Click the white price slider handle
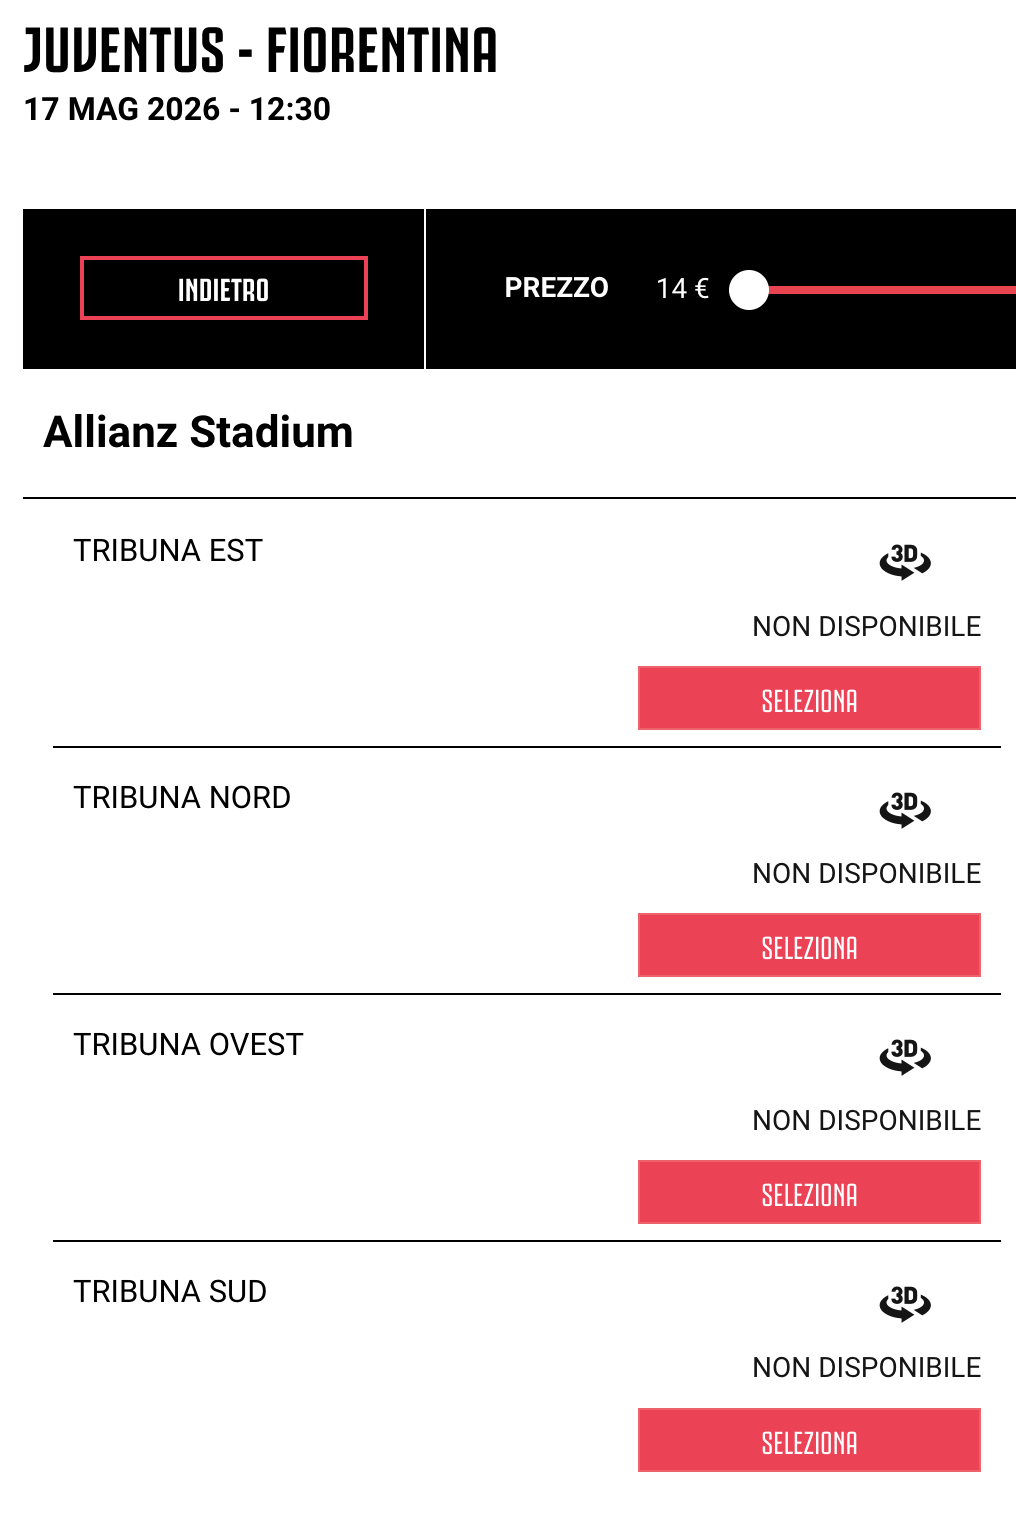This screenshot has width=1016, height=1530. (749, 290)
